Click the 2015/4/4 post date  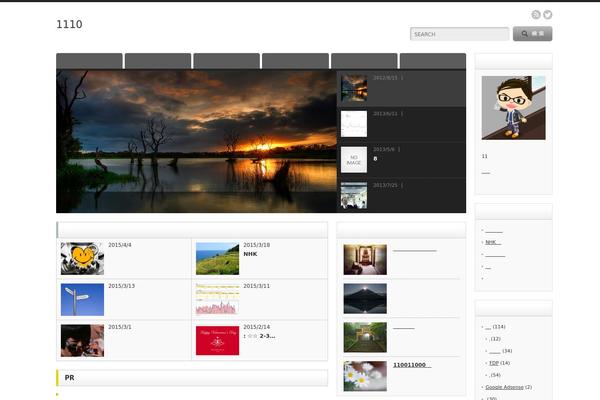click(x=120, y=245)
